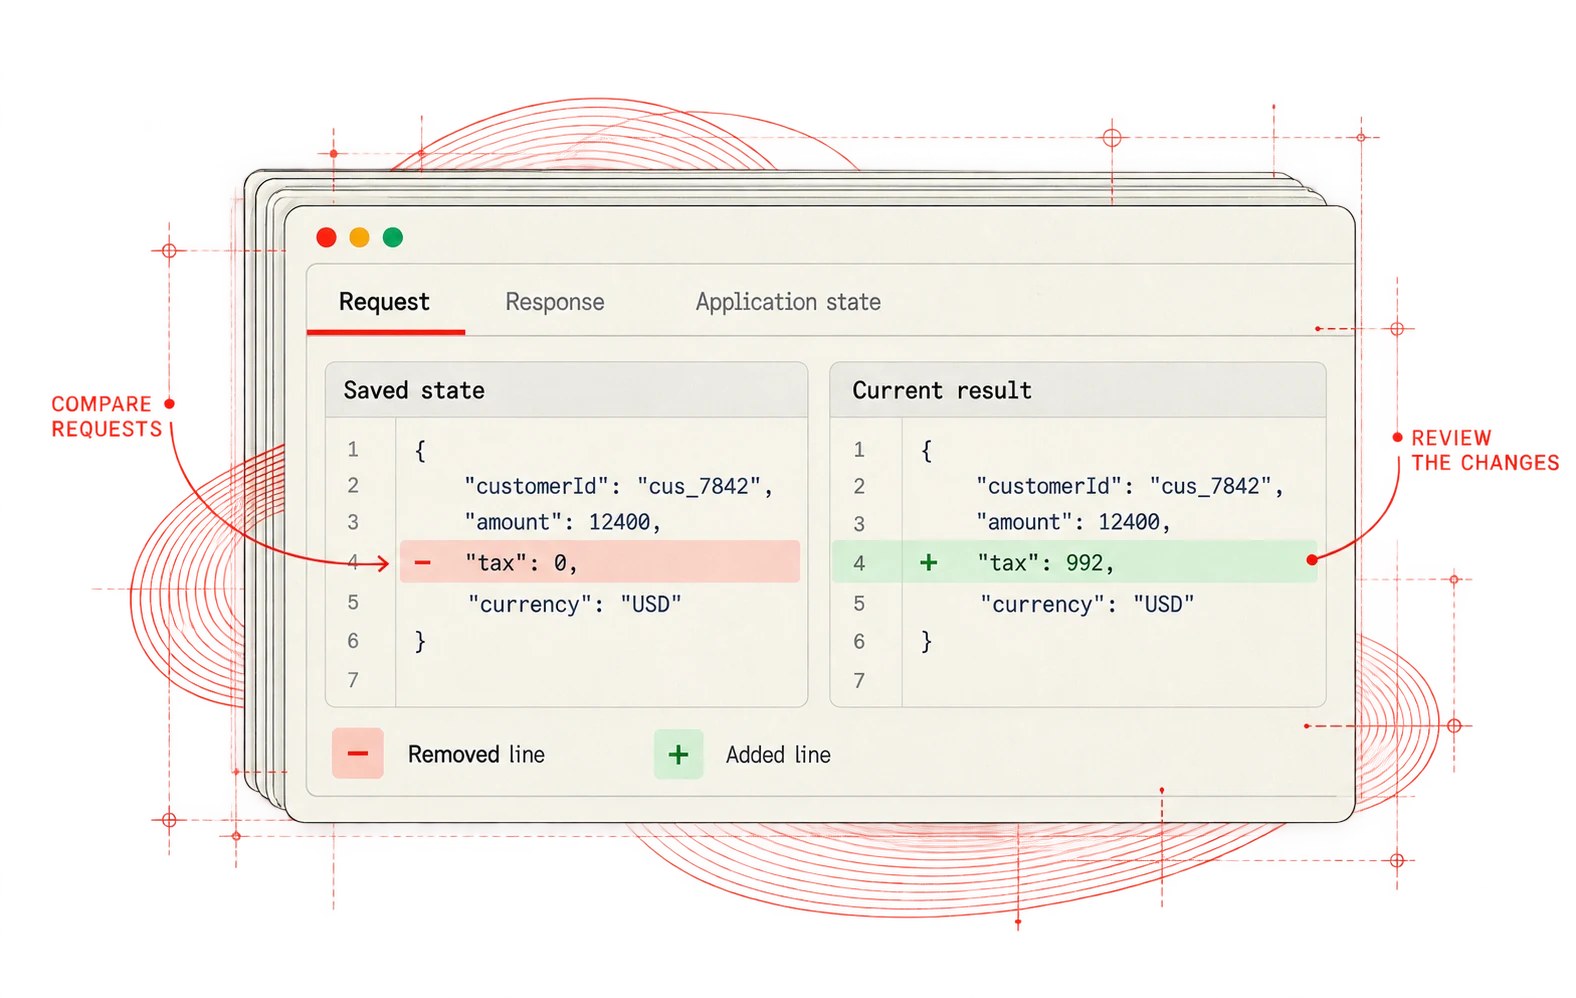Click the minus icon on the removed tax line
The width and height of the screenshot is (1576, 998).
coord(423,563)
